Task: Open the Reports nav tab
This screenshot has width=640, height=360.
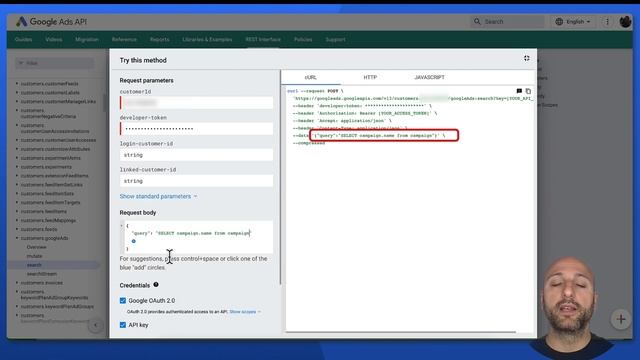Action: pos(160,40)
